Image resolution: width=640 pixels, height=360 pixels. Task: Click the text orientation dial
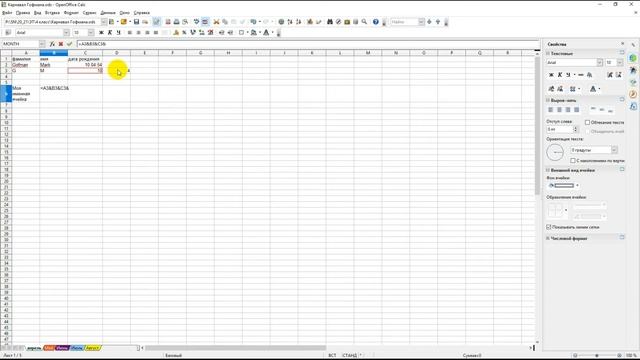(555, 153)
